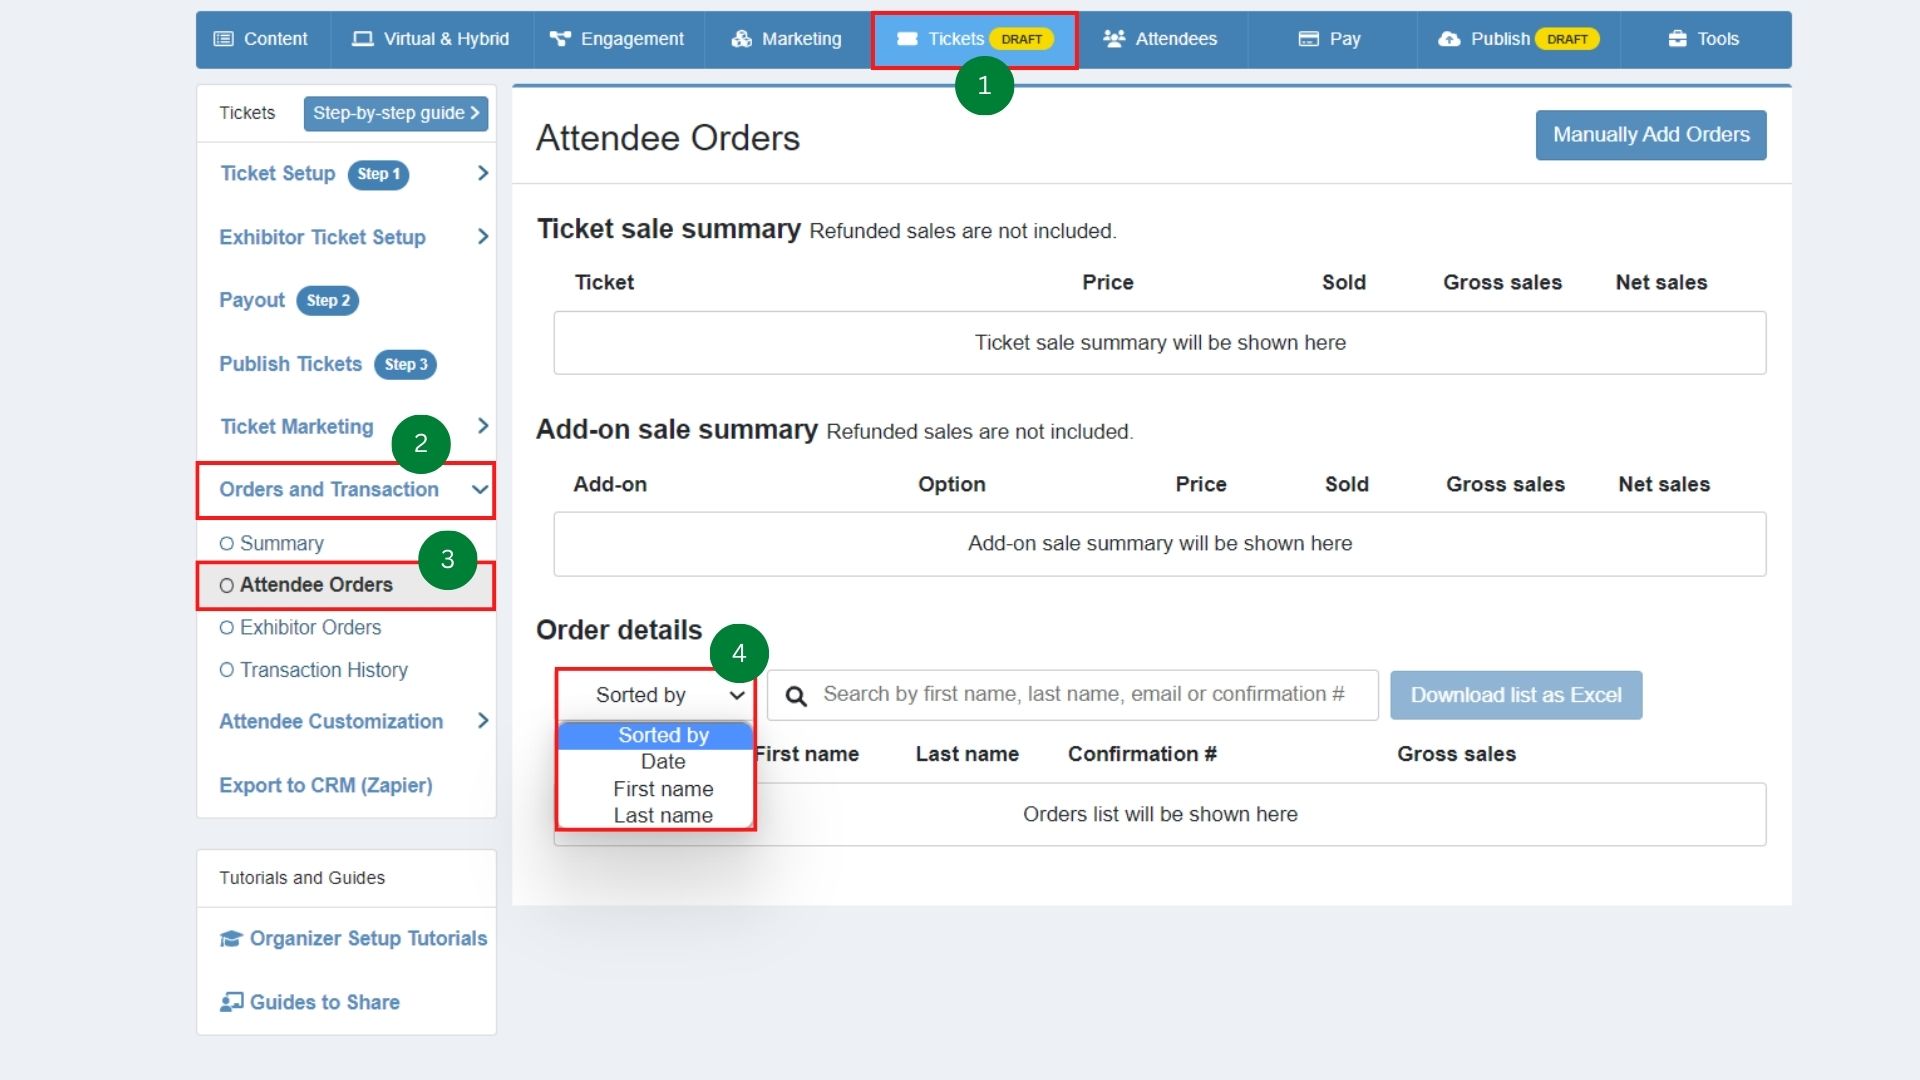This screenshot has height=1080, width=1920.
Task: Switch to the Pay tab
Action: (x=1330, y=39)
